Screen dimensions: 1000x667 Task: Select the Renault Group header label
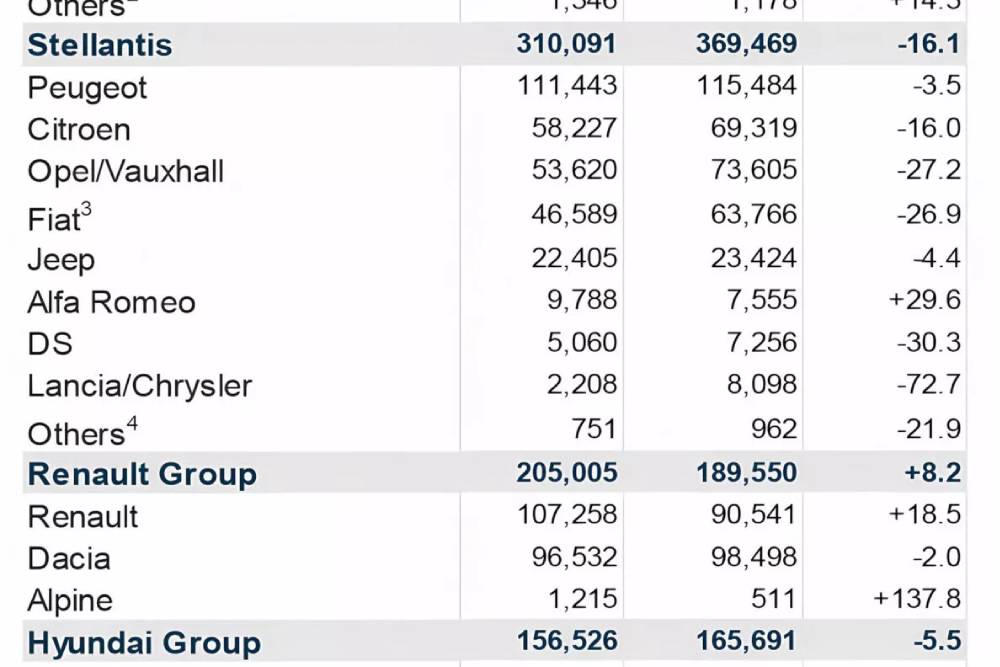point(142,474)
